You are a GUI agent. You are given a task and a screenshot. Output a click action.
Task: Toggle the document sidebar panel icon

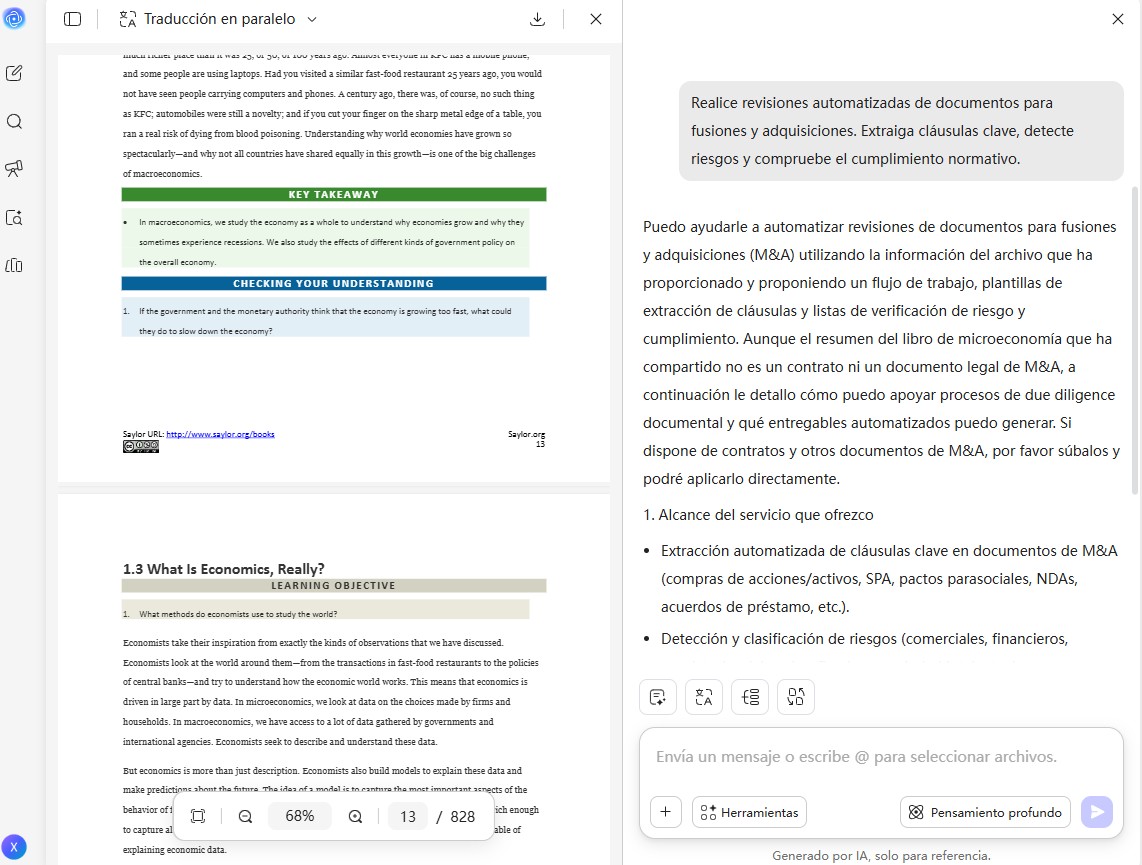coord(72,19)
